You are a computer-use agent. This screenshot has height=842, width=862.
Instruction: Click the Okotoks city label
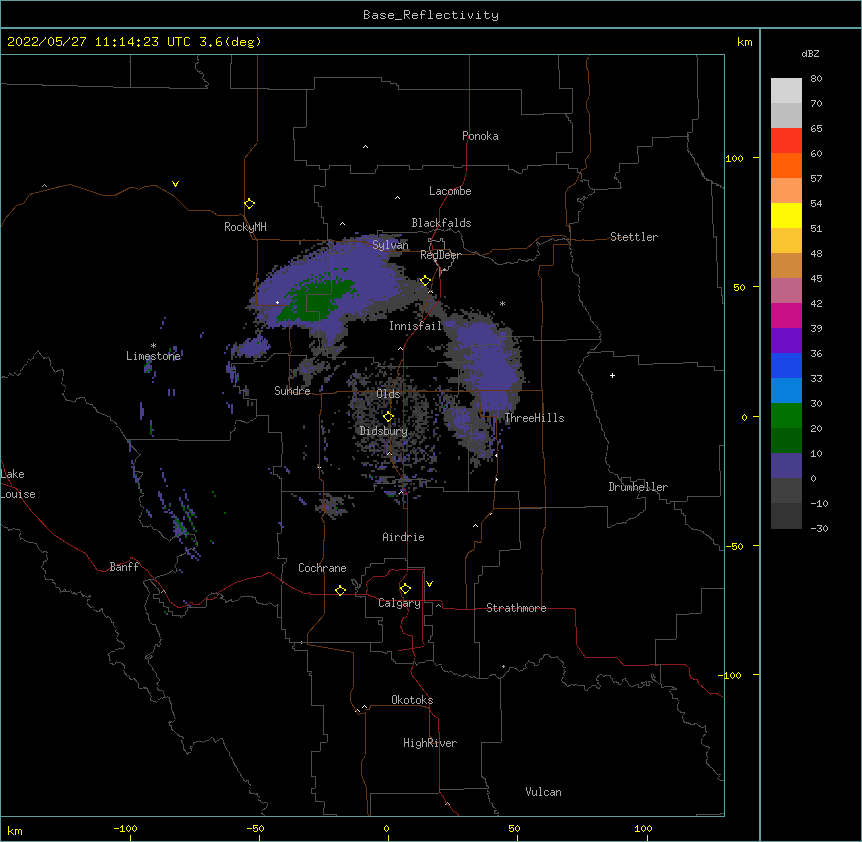point(412,700)
